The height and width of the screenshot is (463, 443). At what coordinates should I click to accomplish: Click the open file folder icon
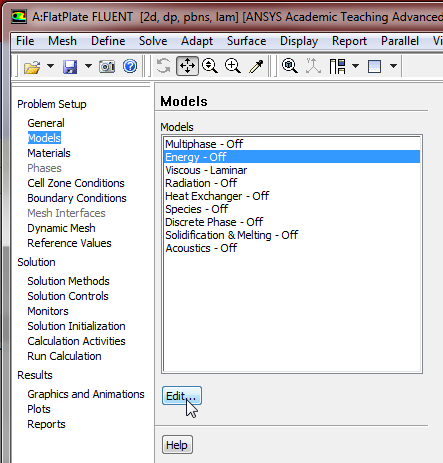coord(32,66)
